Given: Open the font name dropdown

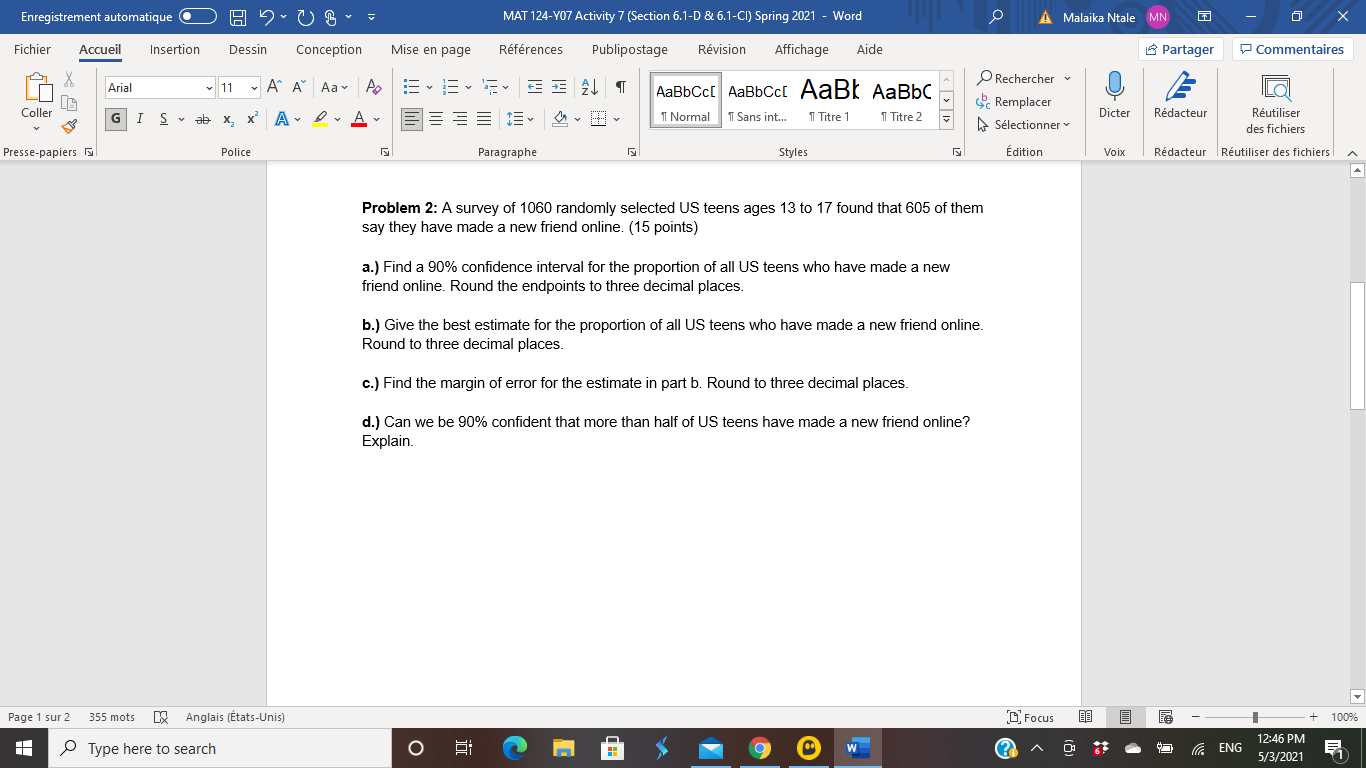Looking at the screenshot, I should pyautogui.click(x=209, y=88).
